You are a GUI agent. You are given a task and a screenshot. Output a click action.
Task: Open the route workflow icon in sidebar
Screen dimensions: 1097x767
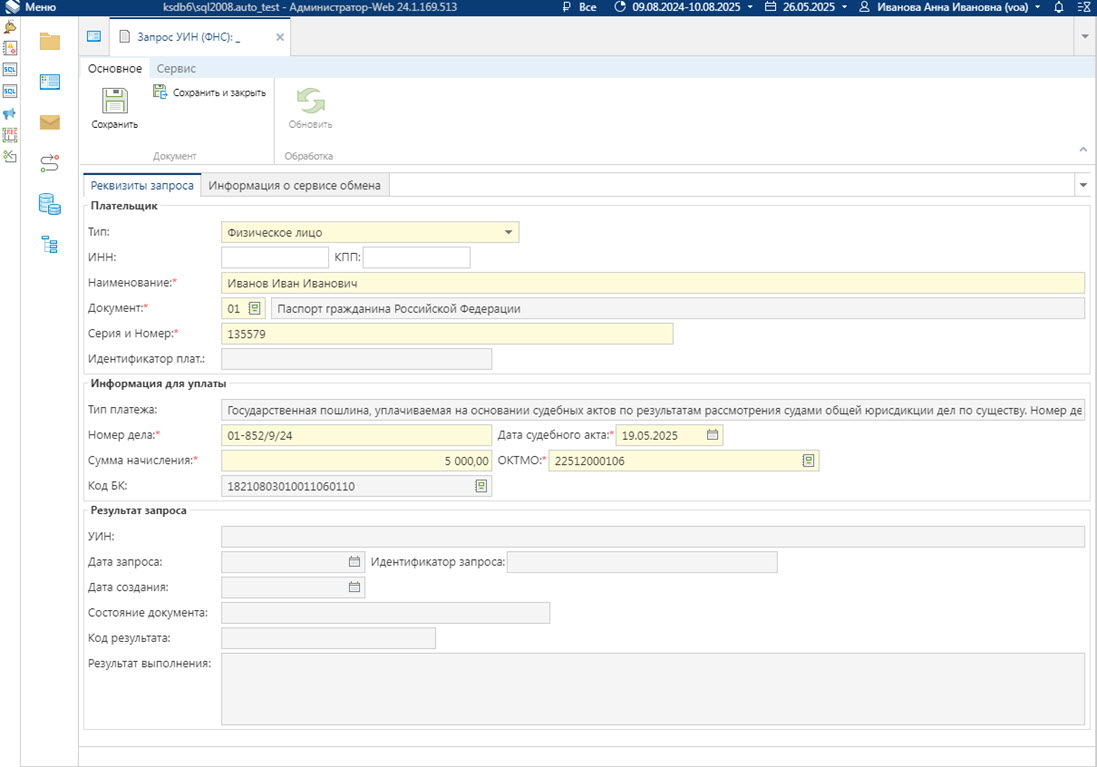pyautogui.click(x=50, y=163)
